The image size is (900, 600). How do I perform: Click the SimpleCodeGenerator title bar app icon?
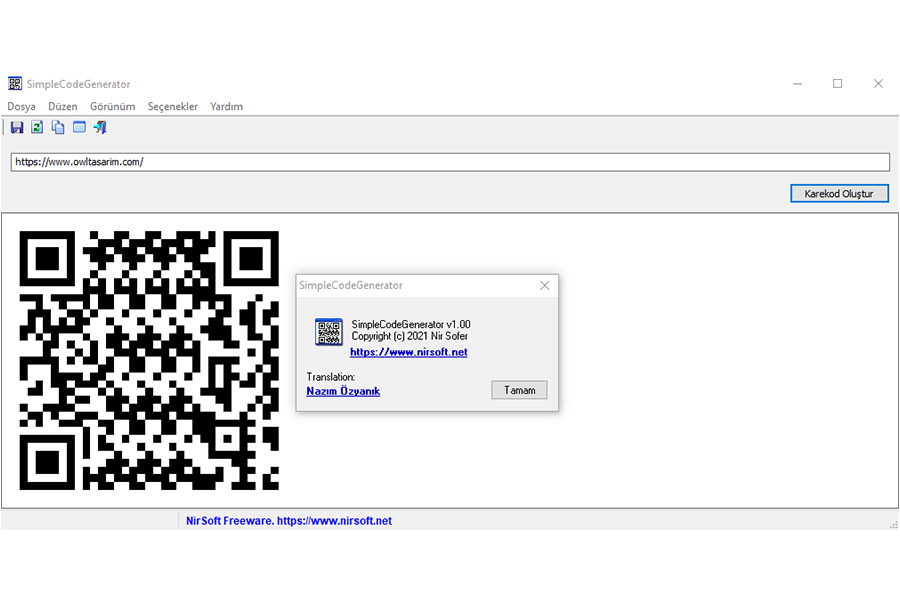click(15, 84)
